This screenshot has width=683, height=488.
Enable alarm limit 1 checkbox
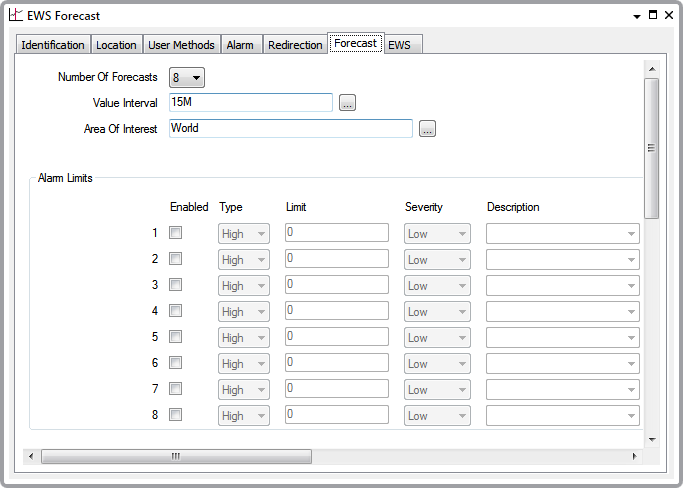tap(175, 233)
